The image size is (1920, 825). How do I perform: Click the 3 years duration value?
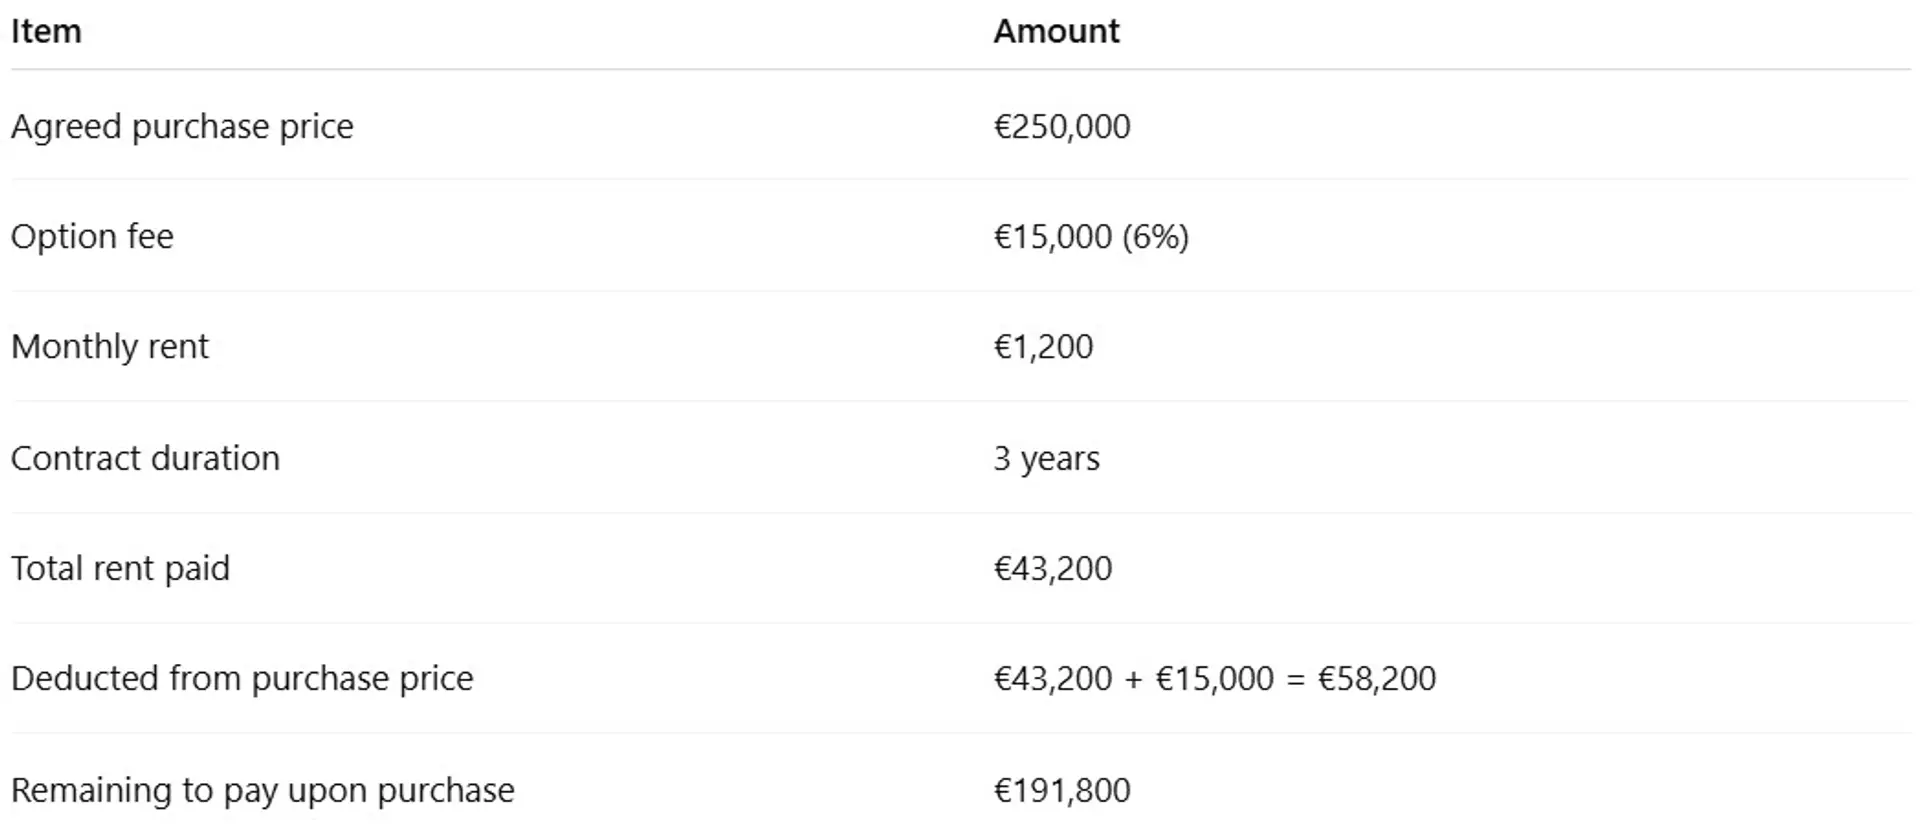pyautogui.click(x=1046, y=459)
